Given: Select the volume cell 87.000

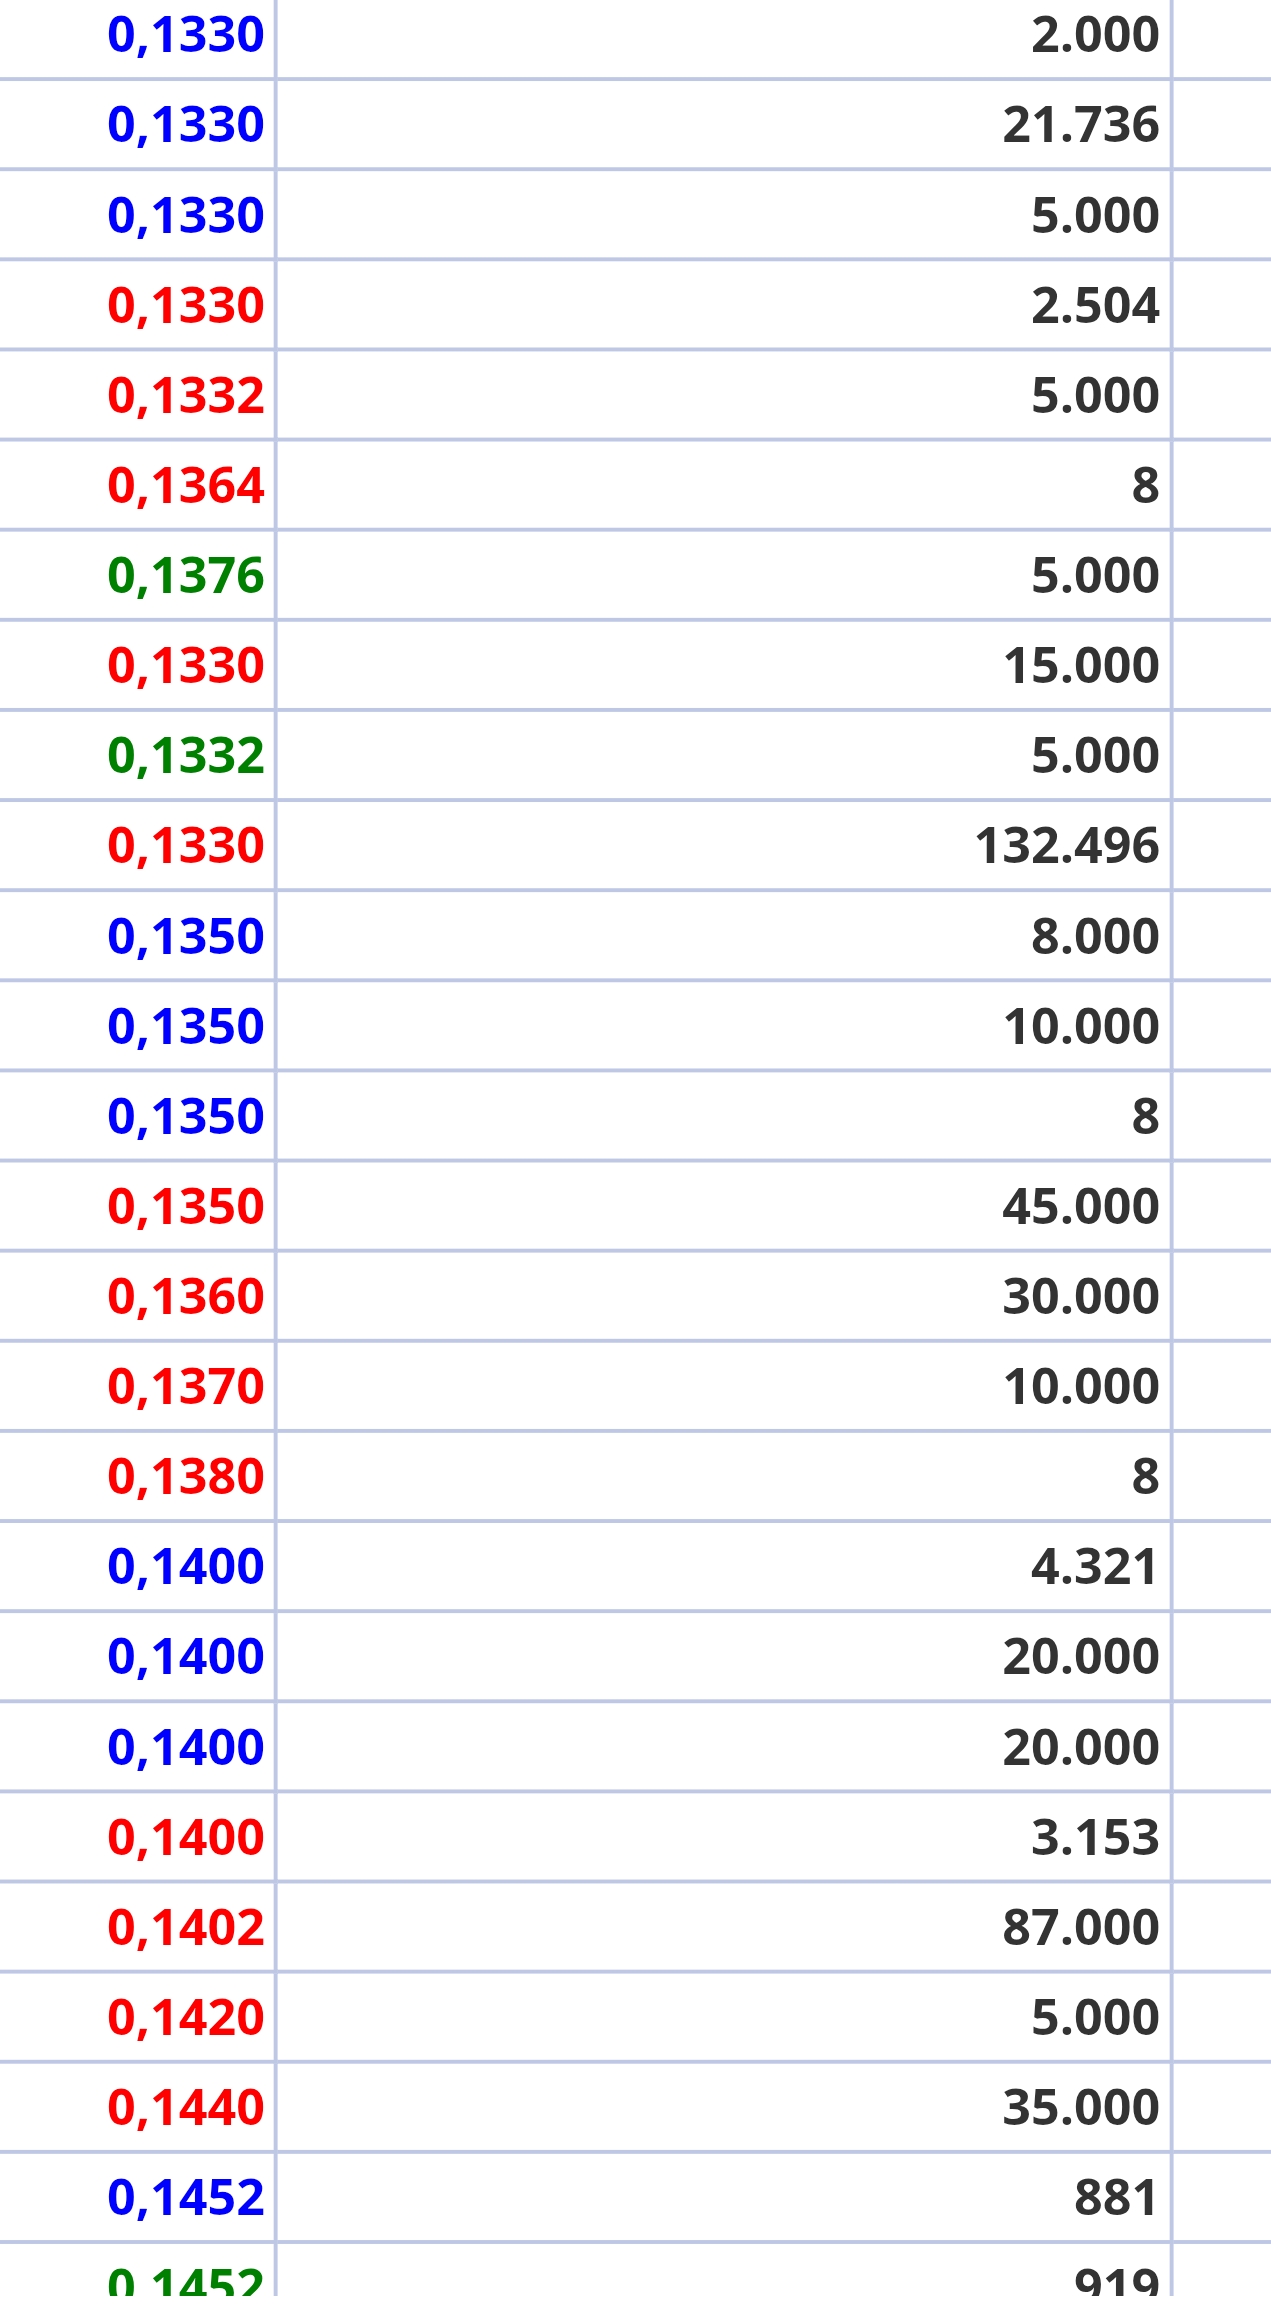Looking at the screenshot, I should coord(1081,1928).
